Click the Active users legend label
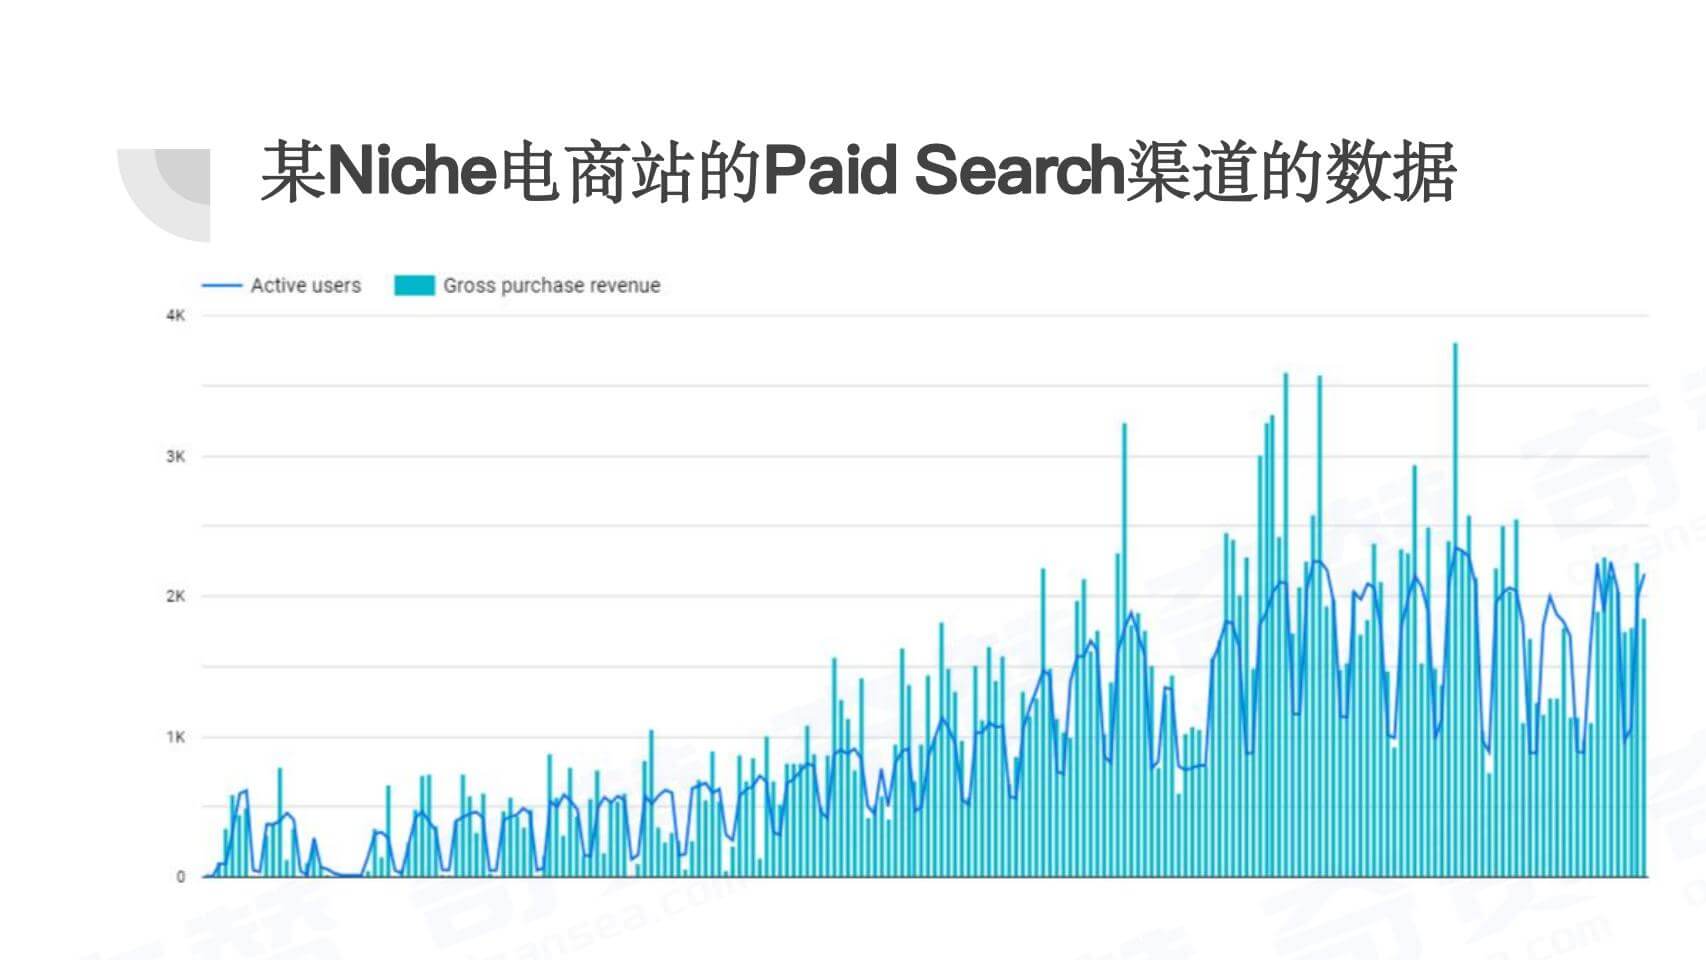 [305, 285]
